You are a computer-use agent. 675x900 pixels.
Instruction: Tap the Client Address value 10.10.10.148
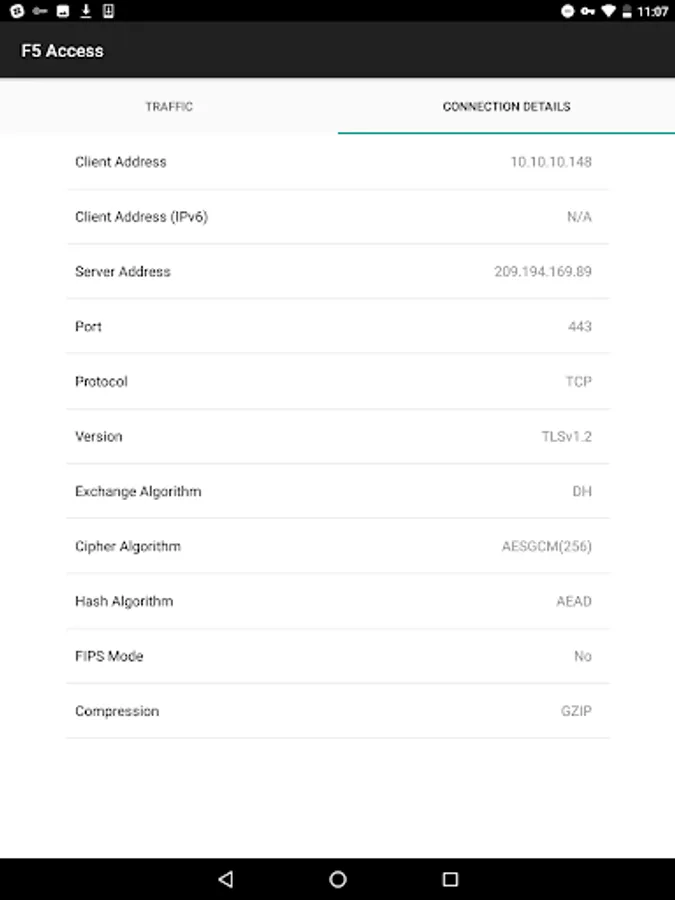point(550,162)
